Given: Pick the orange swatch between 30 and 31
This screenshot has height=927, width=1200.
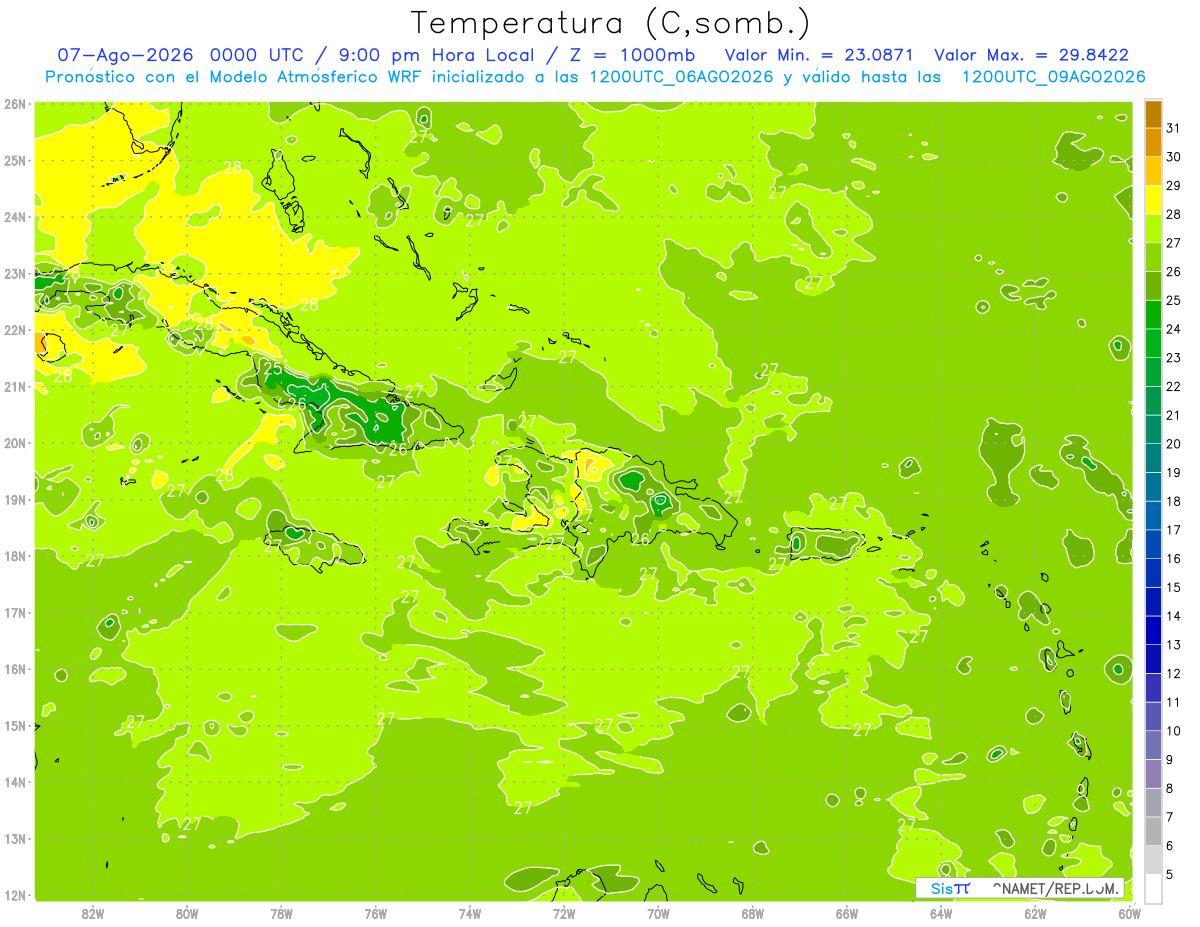Looking at the screenshot, I should pos(1153,142).
